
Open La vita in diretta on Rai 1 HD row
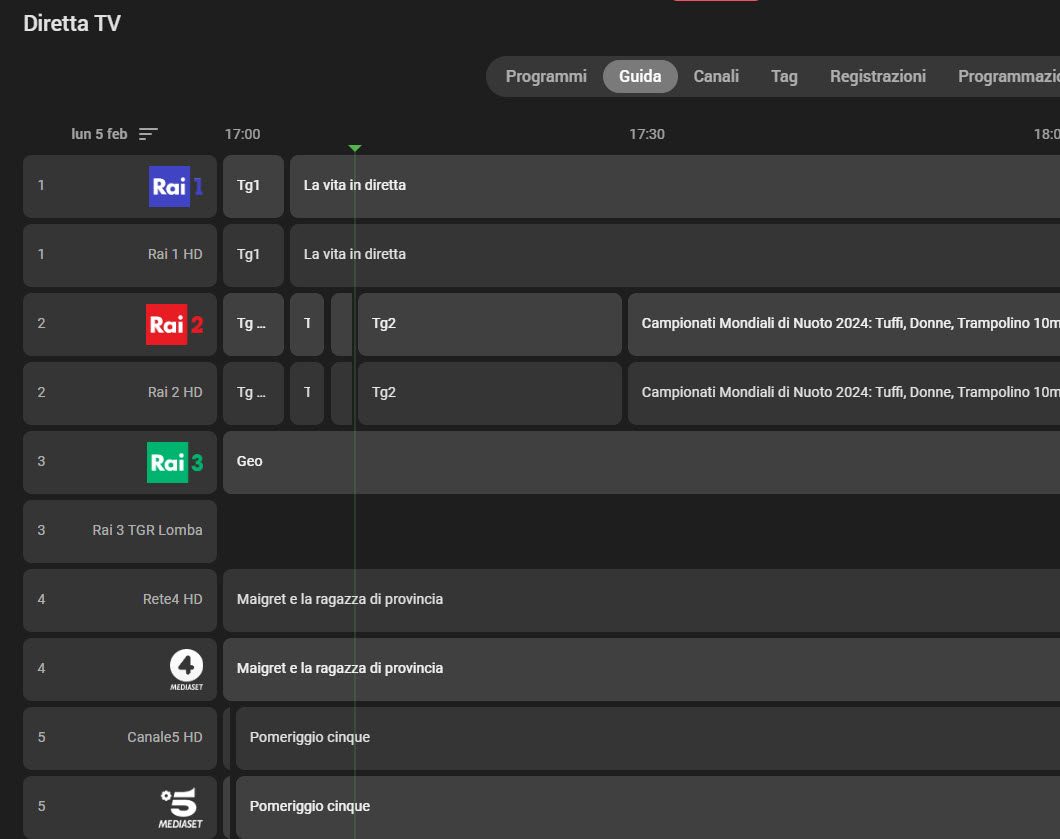click(675, 255)
